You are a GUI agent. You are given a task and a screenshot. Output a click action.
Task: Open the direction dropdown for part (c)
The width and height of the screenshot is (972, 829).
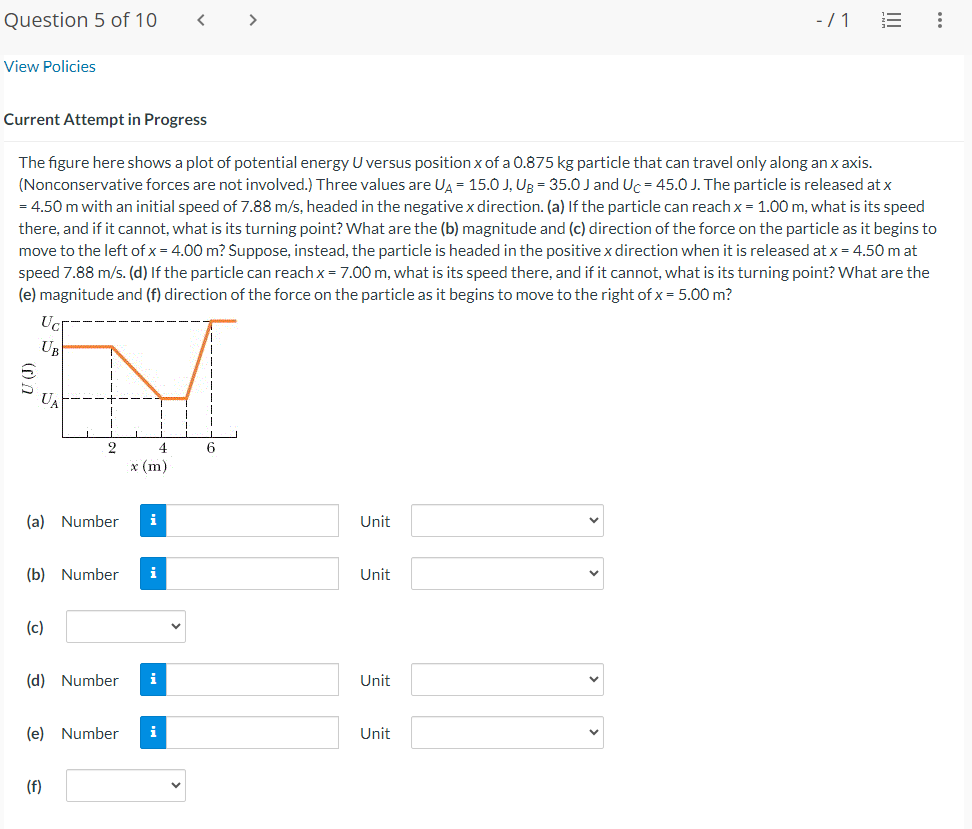tap(125, 626)
